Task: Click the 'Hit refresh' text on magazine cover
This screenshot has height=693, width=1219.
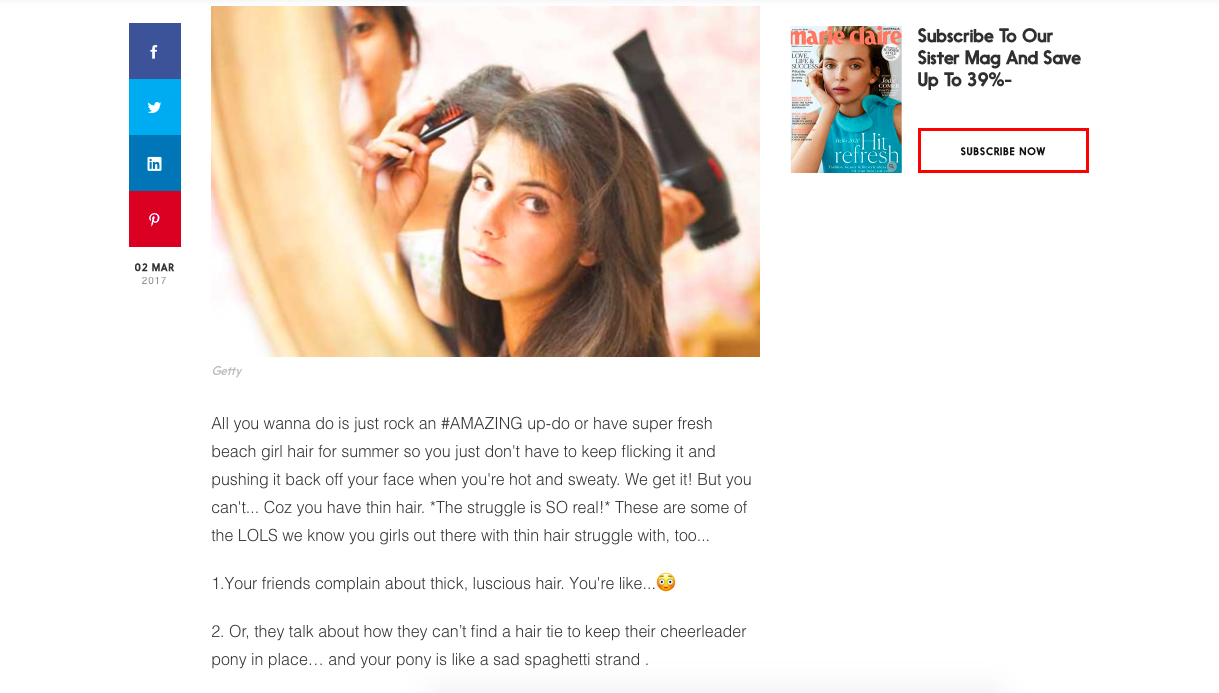Action: 865,148
